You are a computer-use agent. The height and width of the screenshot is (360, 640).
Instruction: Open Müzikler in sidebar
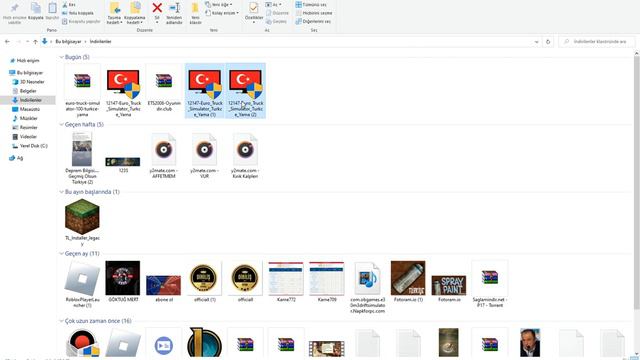click(25, 118)
